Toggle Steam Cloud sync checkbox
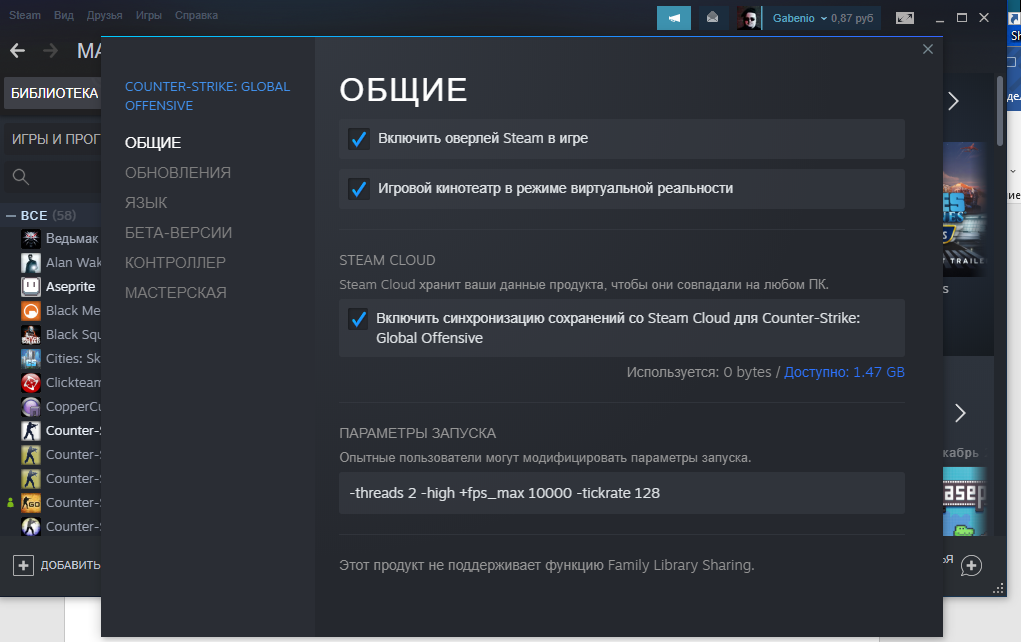 pos(358,319)
